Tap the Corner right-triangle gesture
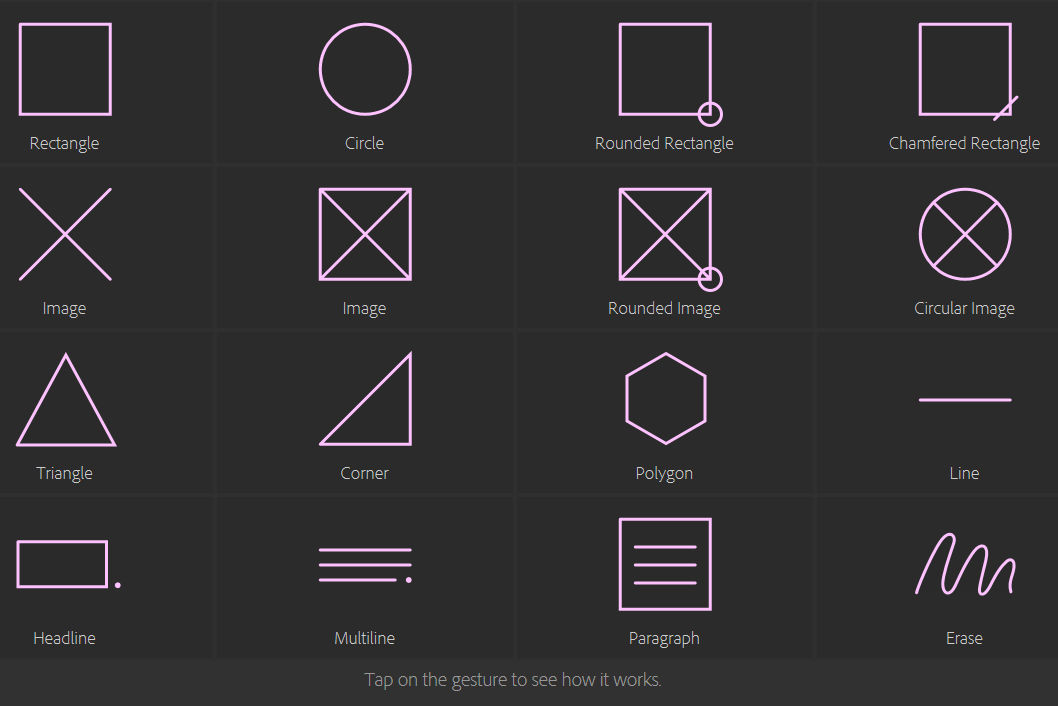 tap(365, 399)
